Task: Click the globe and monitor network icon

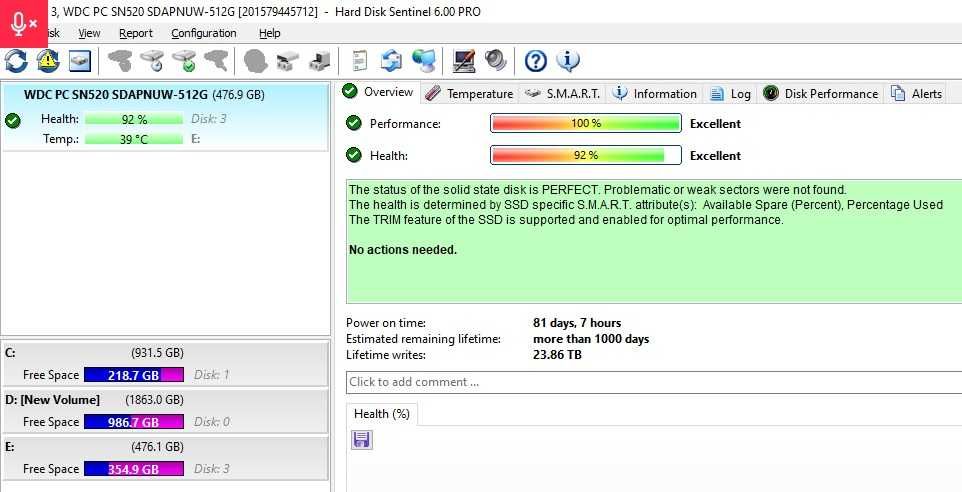Action: [424, 61]
